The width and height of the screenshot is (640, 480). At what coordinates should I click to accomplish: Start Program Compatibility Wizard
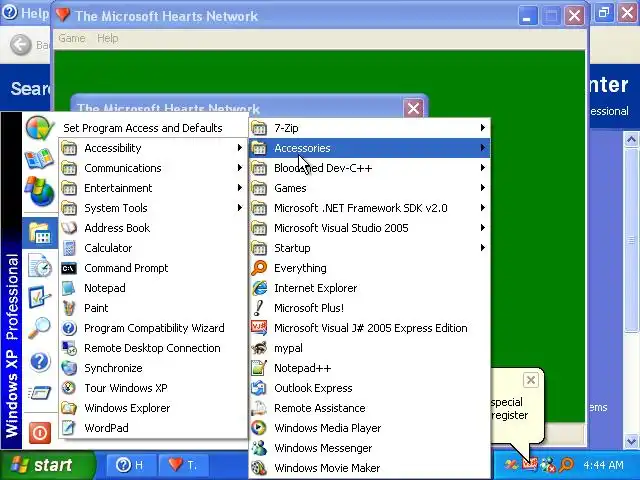click(153, 328)
